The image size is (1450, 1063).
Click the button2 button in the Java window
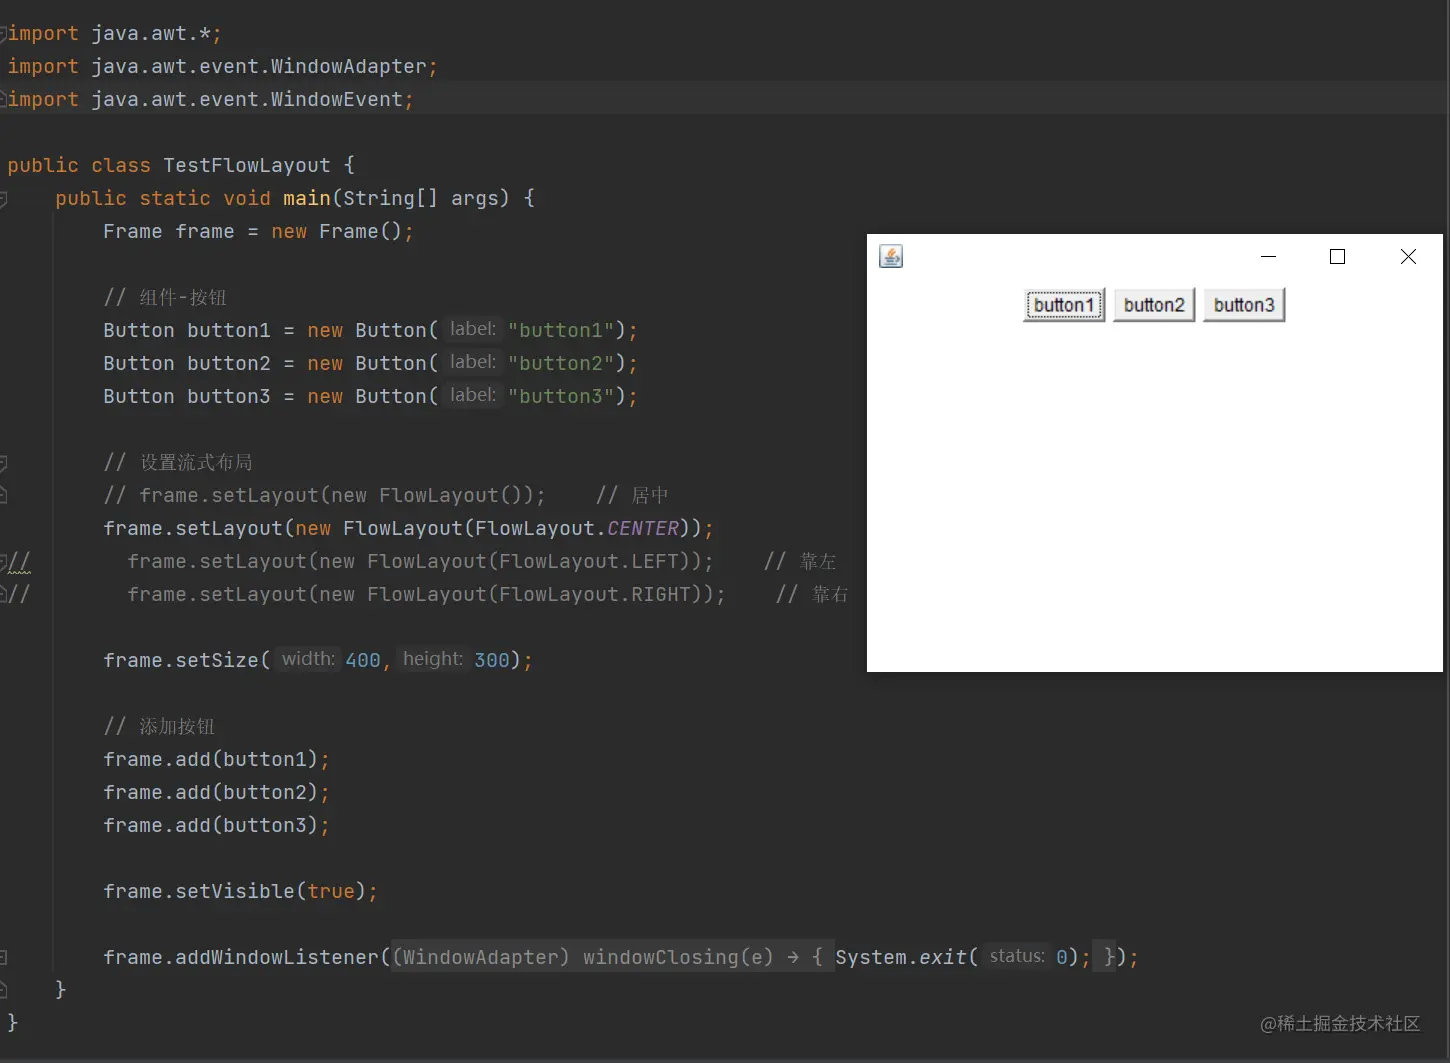1154,305
